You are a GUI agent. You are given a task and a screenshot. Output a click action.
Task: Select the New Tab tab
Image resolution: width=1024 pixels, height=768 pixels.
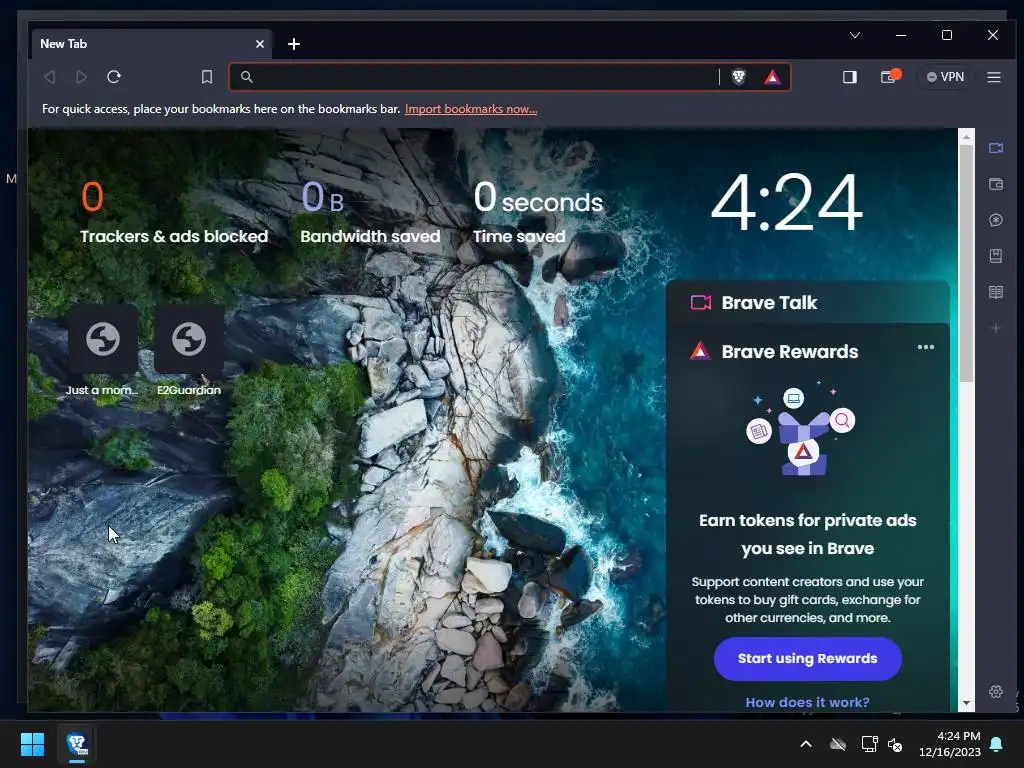pyautogui.click(x=152, y=44)
